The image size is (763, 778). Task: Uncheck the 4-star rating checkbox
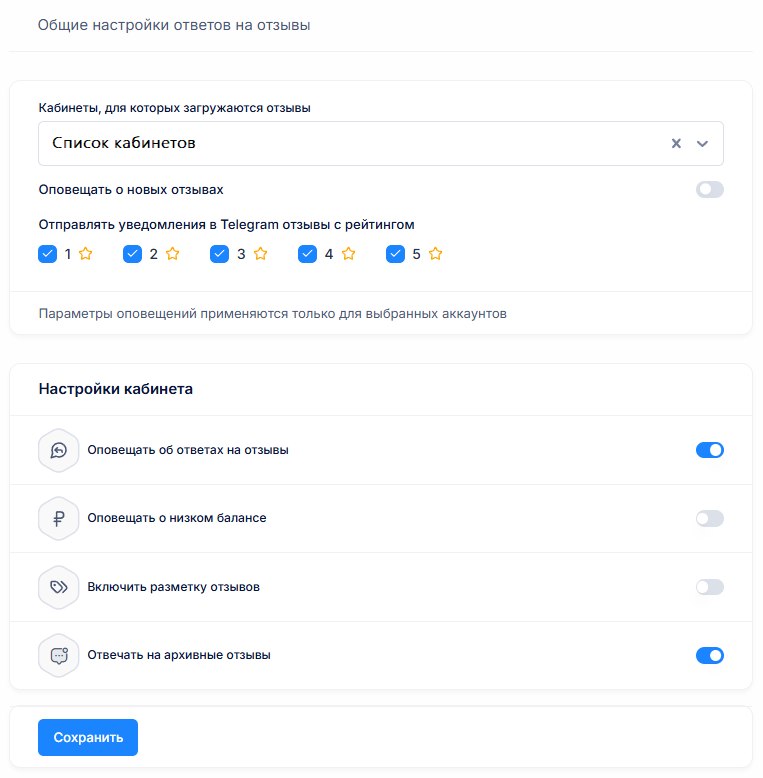(307, 254)
